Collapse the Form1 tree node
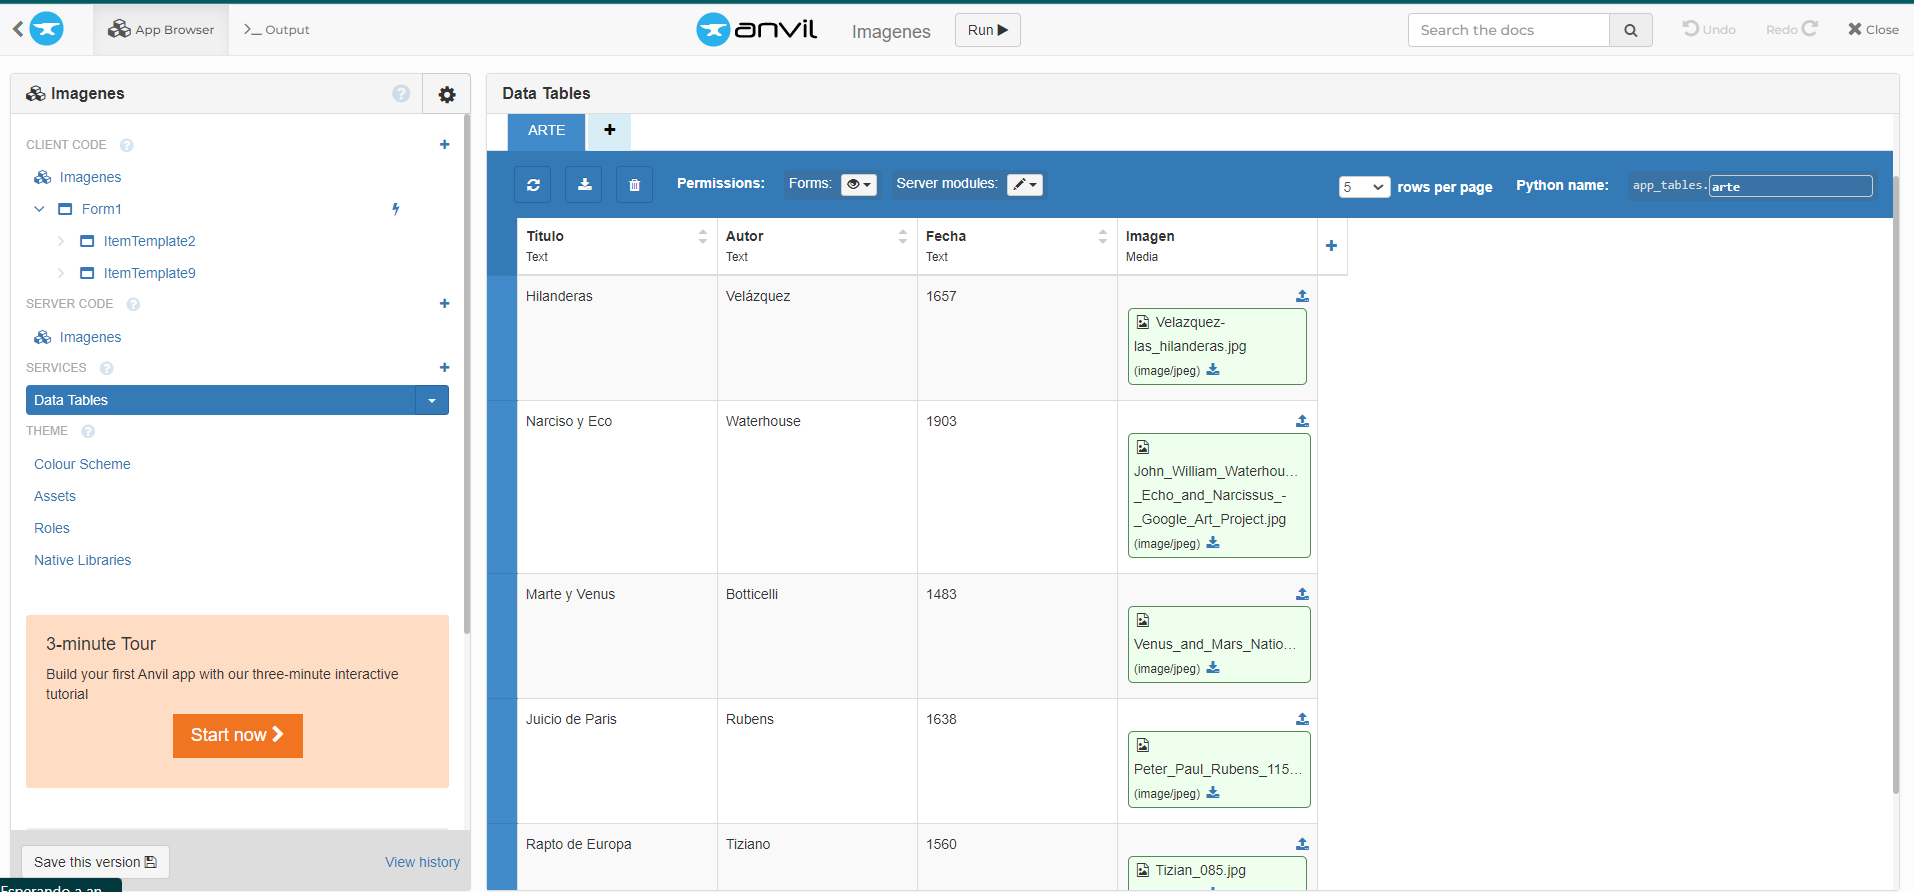Viewport: 1914px width, 892px height. [x=39, y=209]
